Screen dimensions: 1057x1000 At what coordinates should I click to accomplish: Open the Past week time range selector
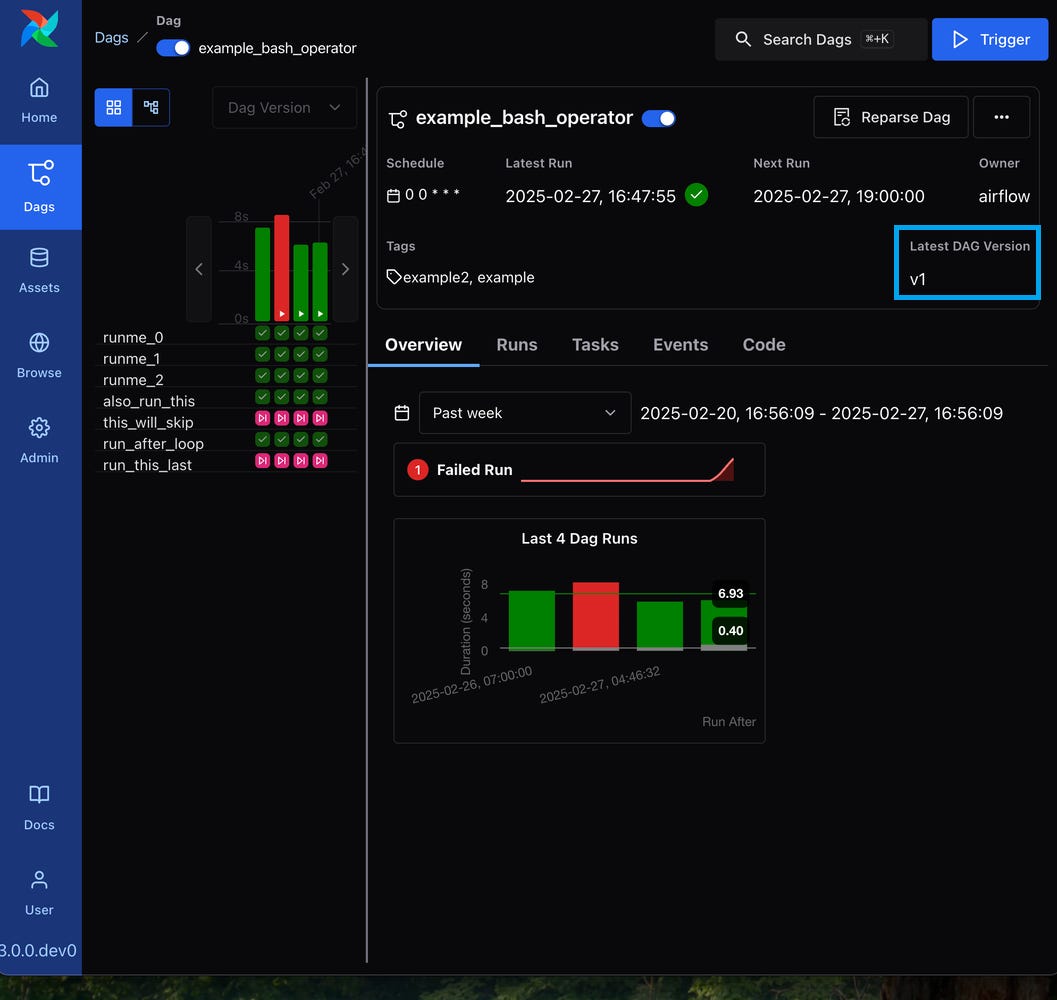524,412
